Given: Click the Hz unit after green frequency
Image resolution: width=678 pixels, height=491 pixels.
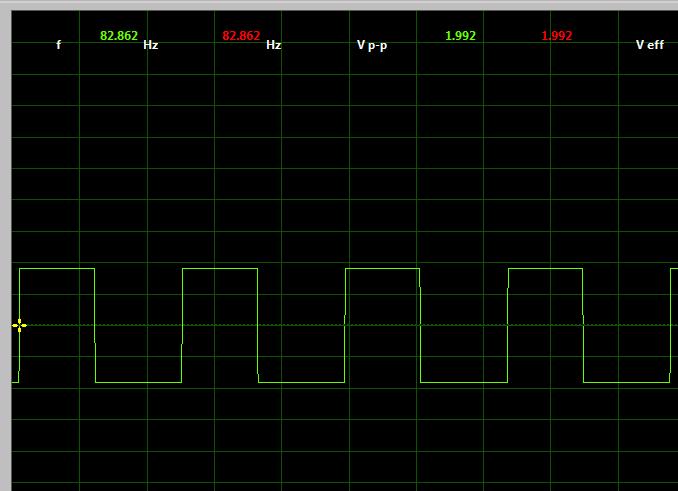Looking at the screenshot, I should click(x=151, y=45).
